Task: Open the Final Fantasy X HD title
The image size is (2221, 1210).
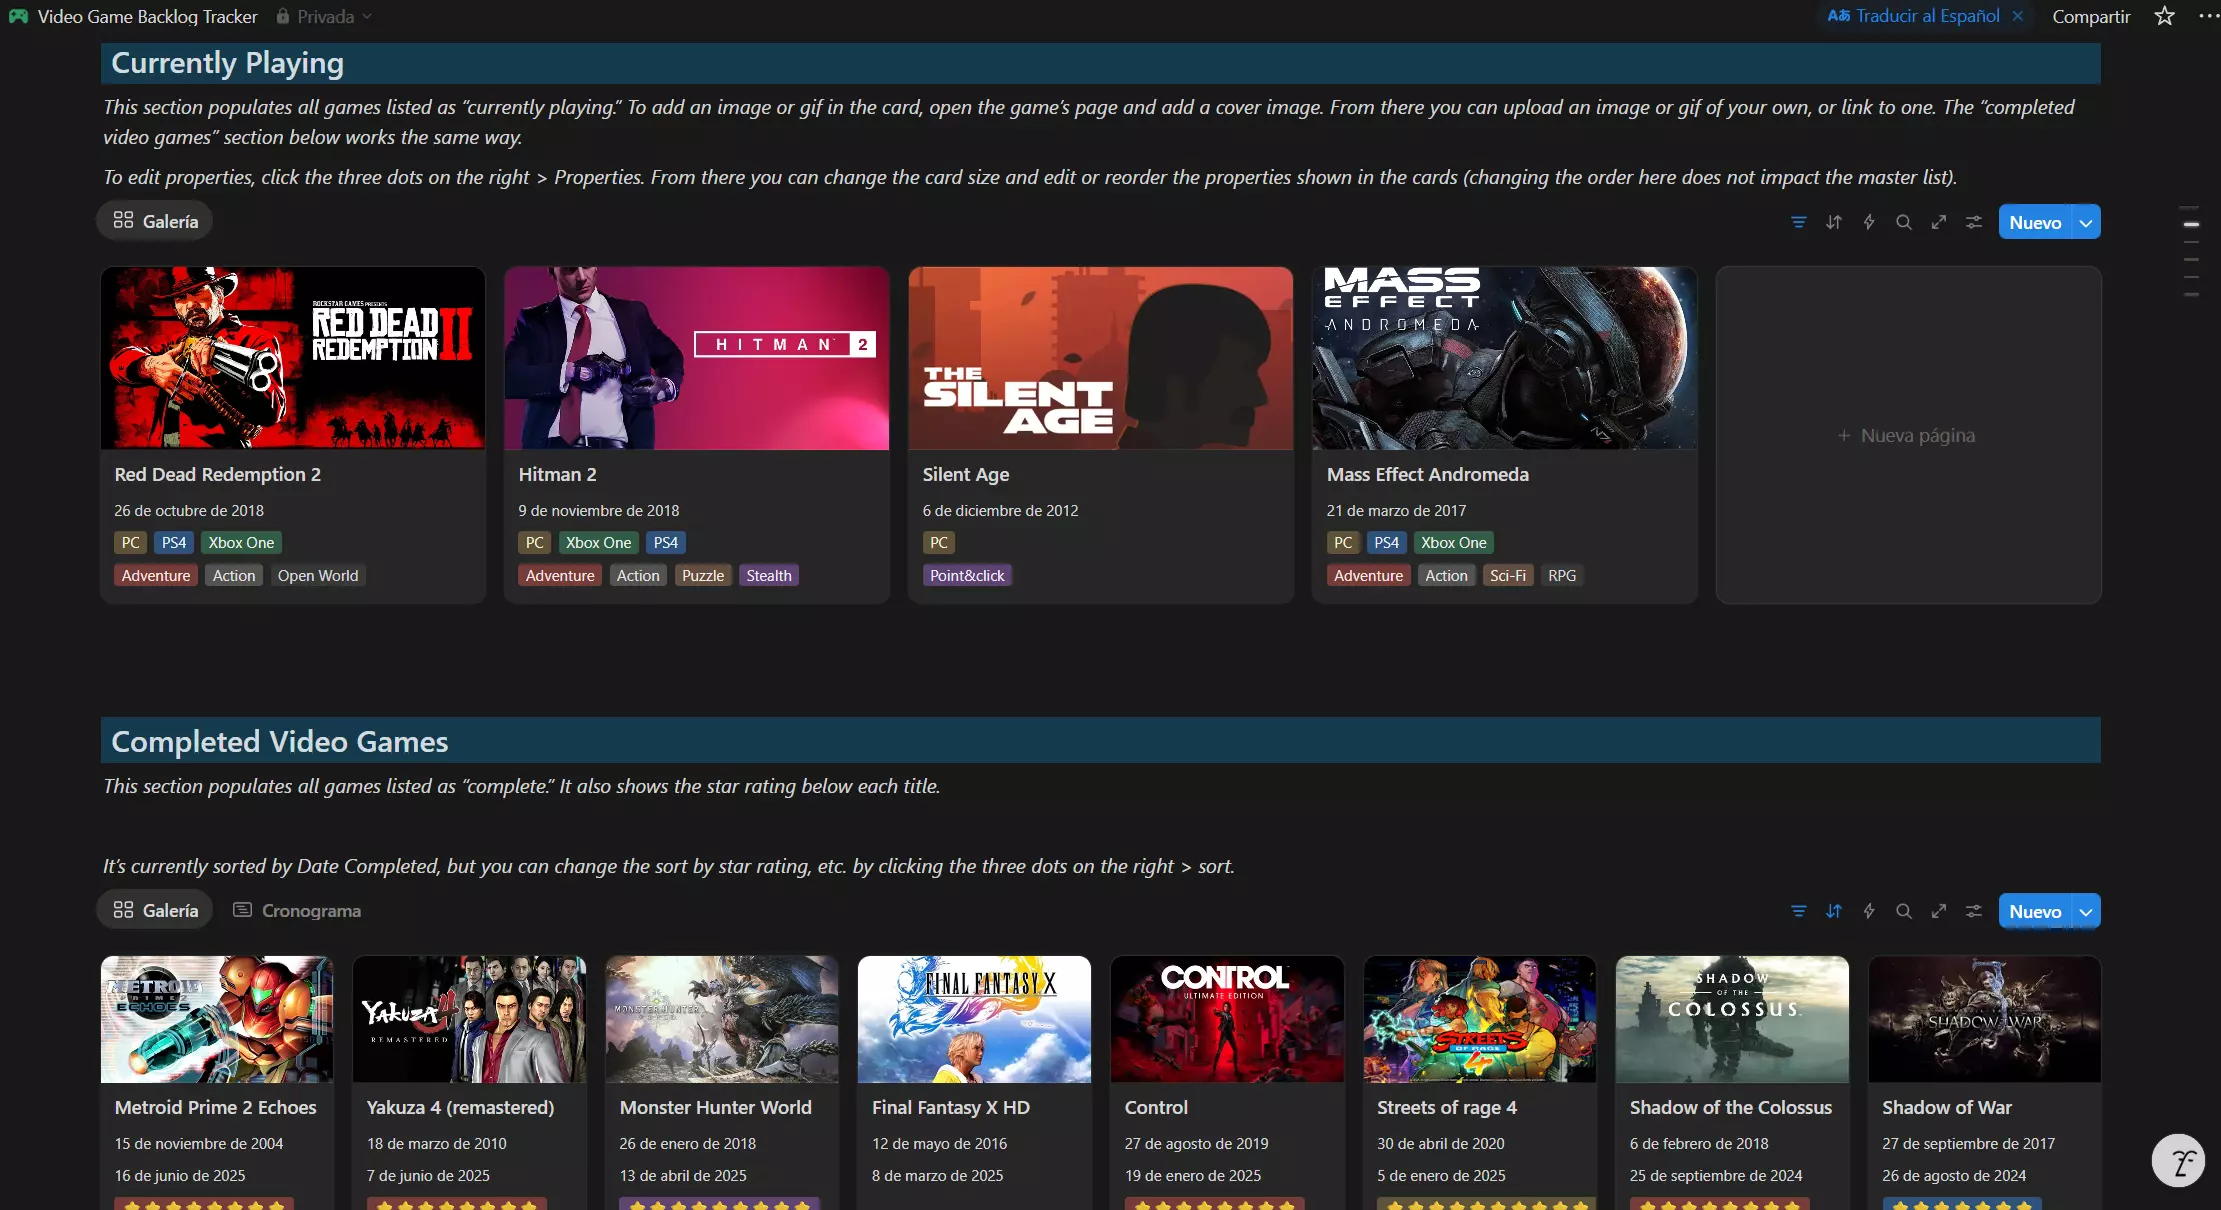Action: pos(951,1107)
